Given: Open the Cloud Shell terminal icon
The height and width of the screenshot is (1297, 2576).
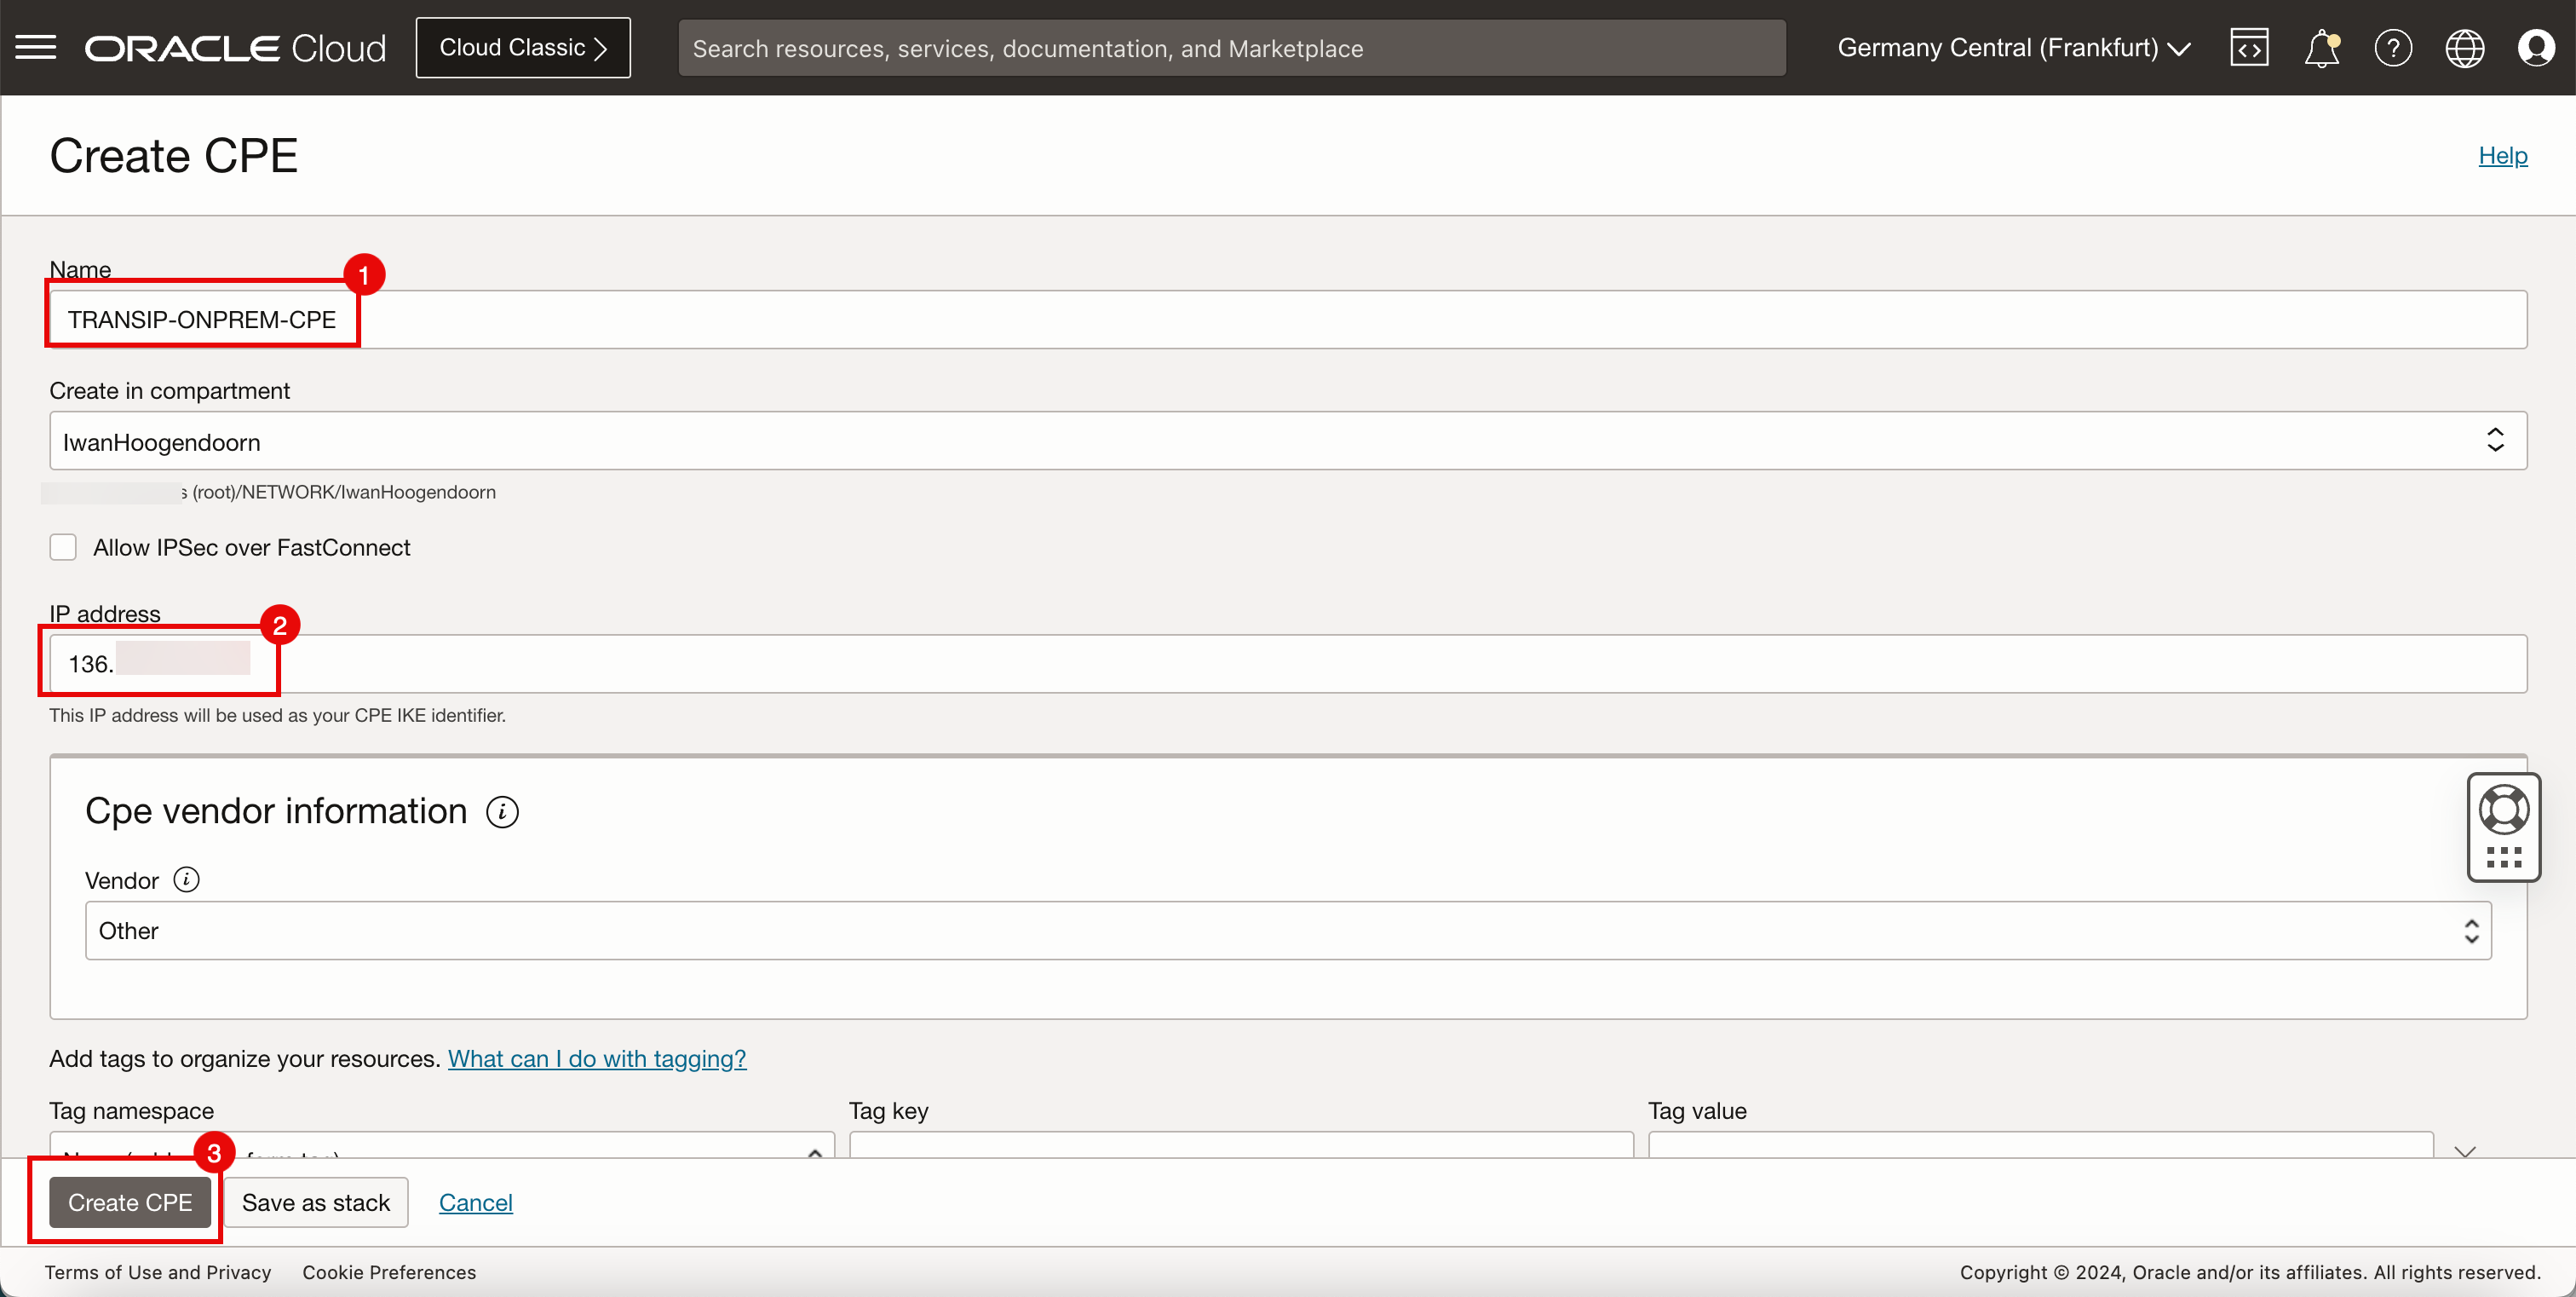Looking at the screenshot, I should (x=2252, y=48).
